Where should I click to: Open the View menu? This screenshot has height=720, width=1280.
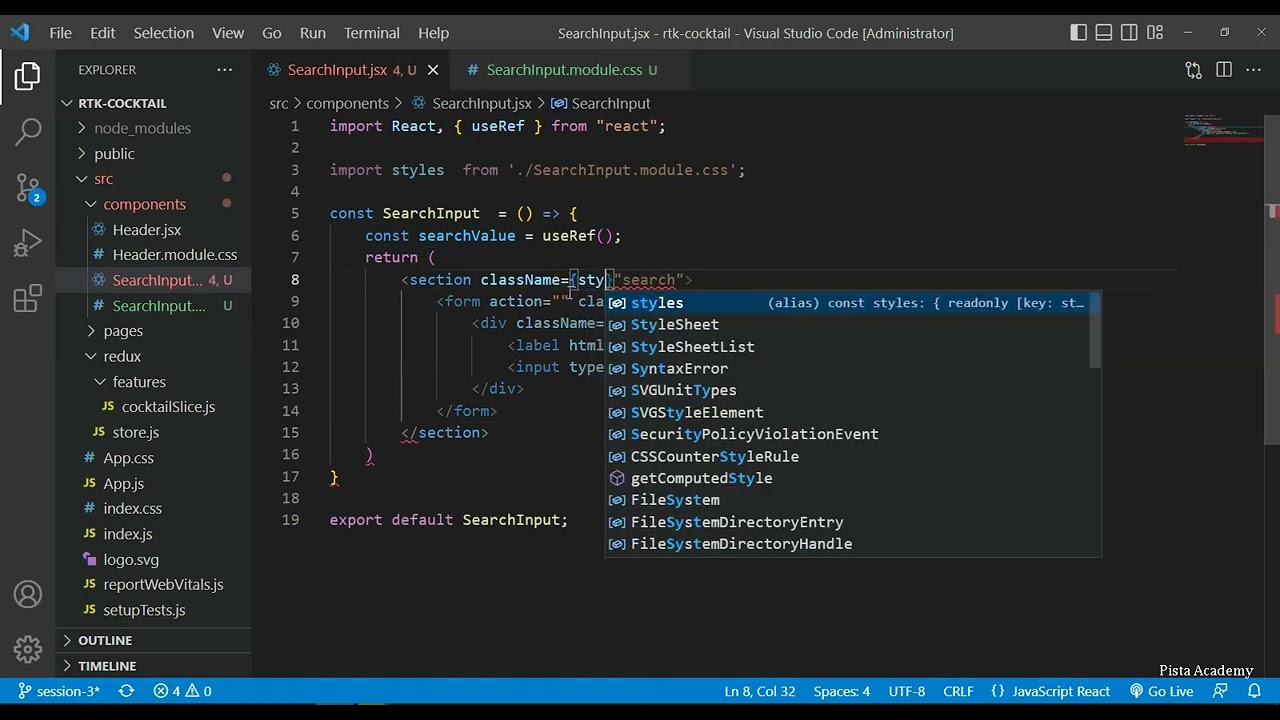(x=228, y=33)
